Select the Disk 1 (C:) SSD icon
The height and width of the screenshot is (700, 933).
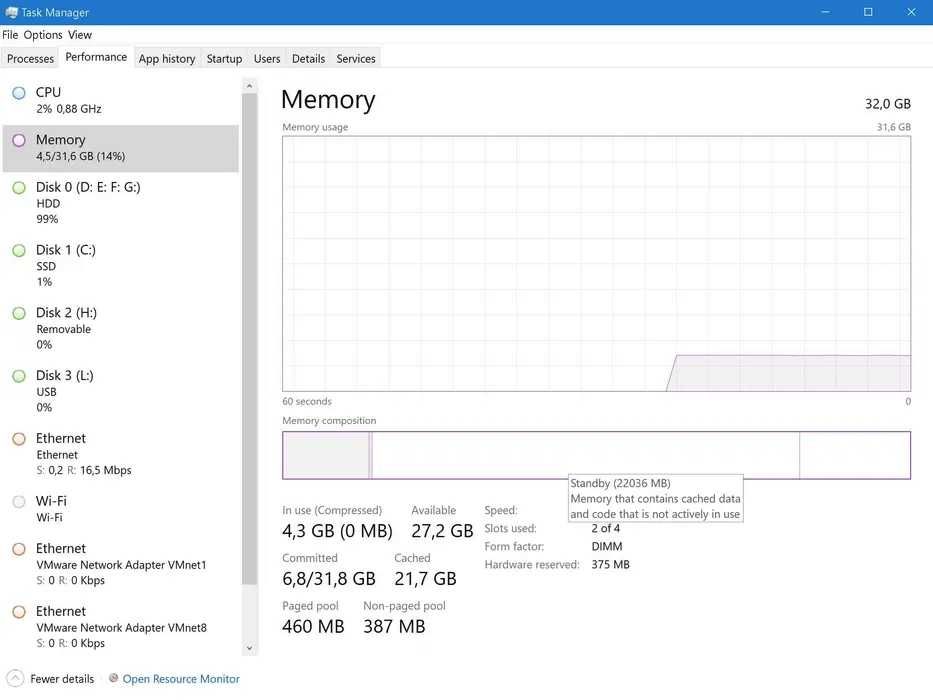[19, 251]
